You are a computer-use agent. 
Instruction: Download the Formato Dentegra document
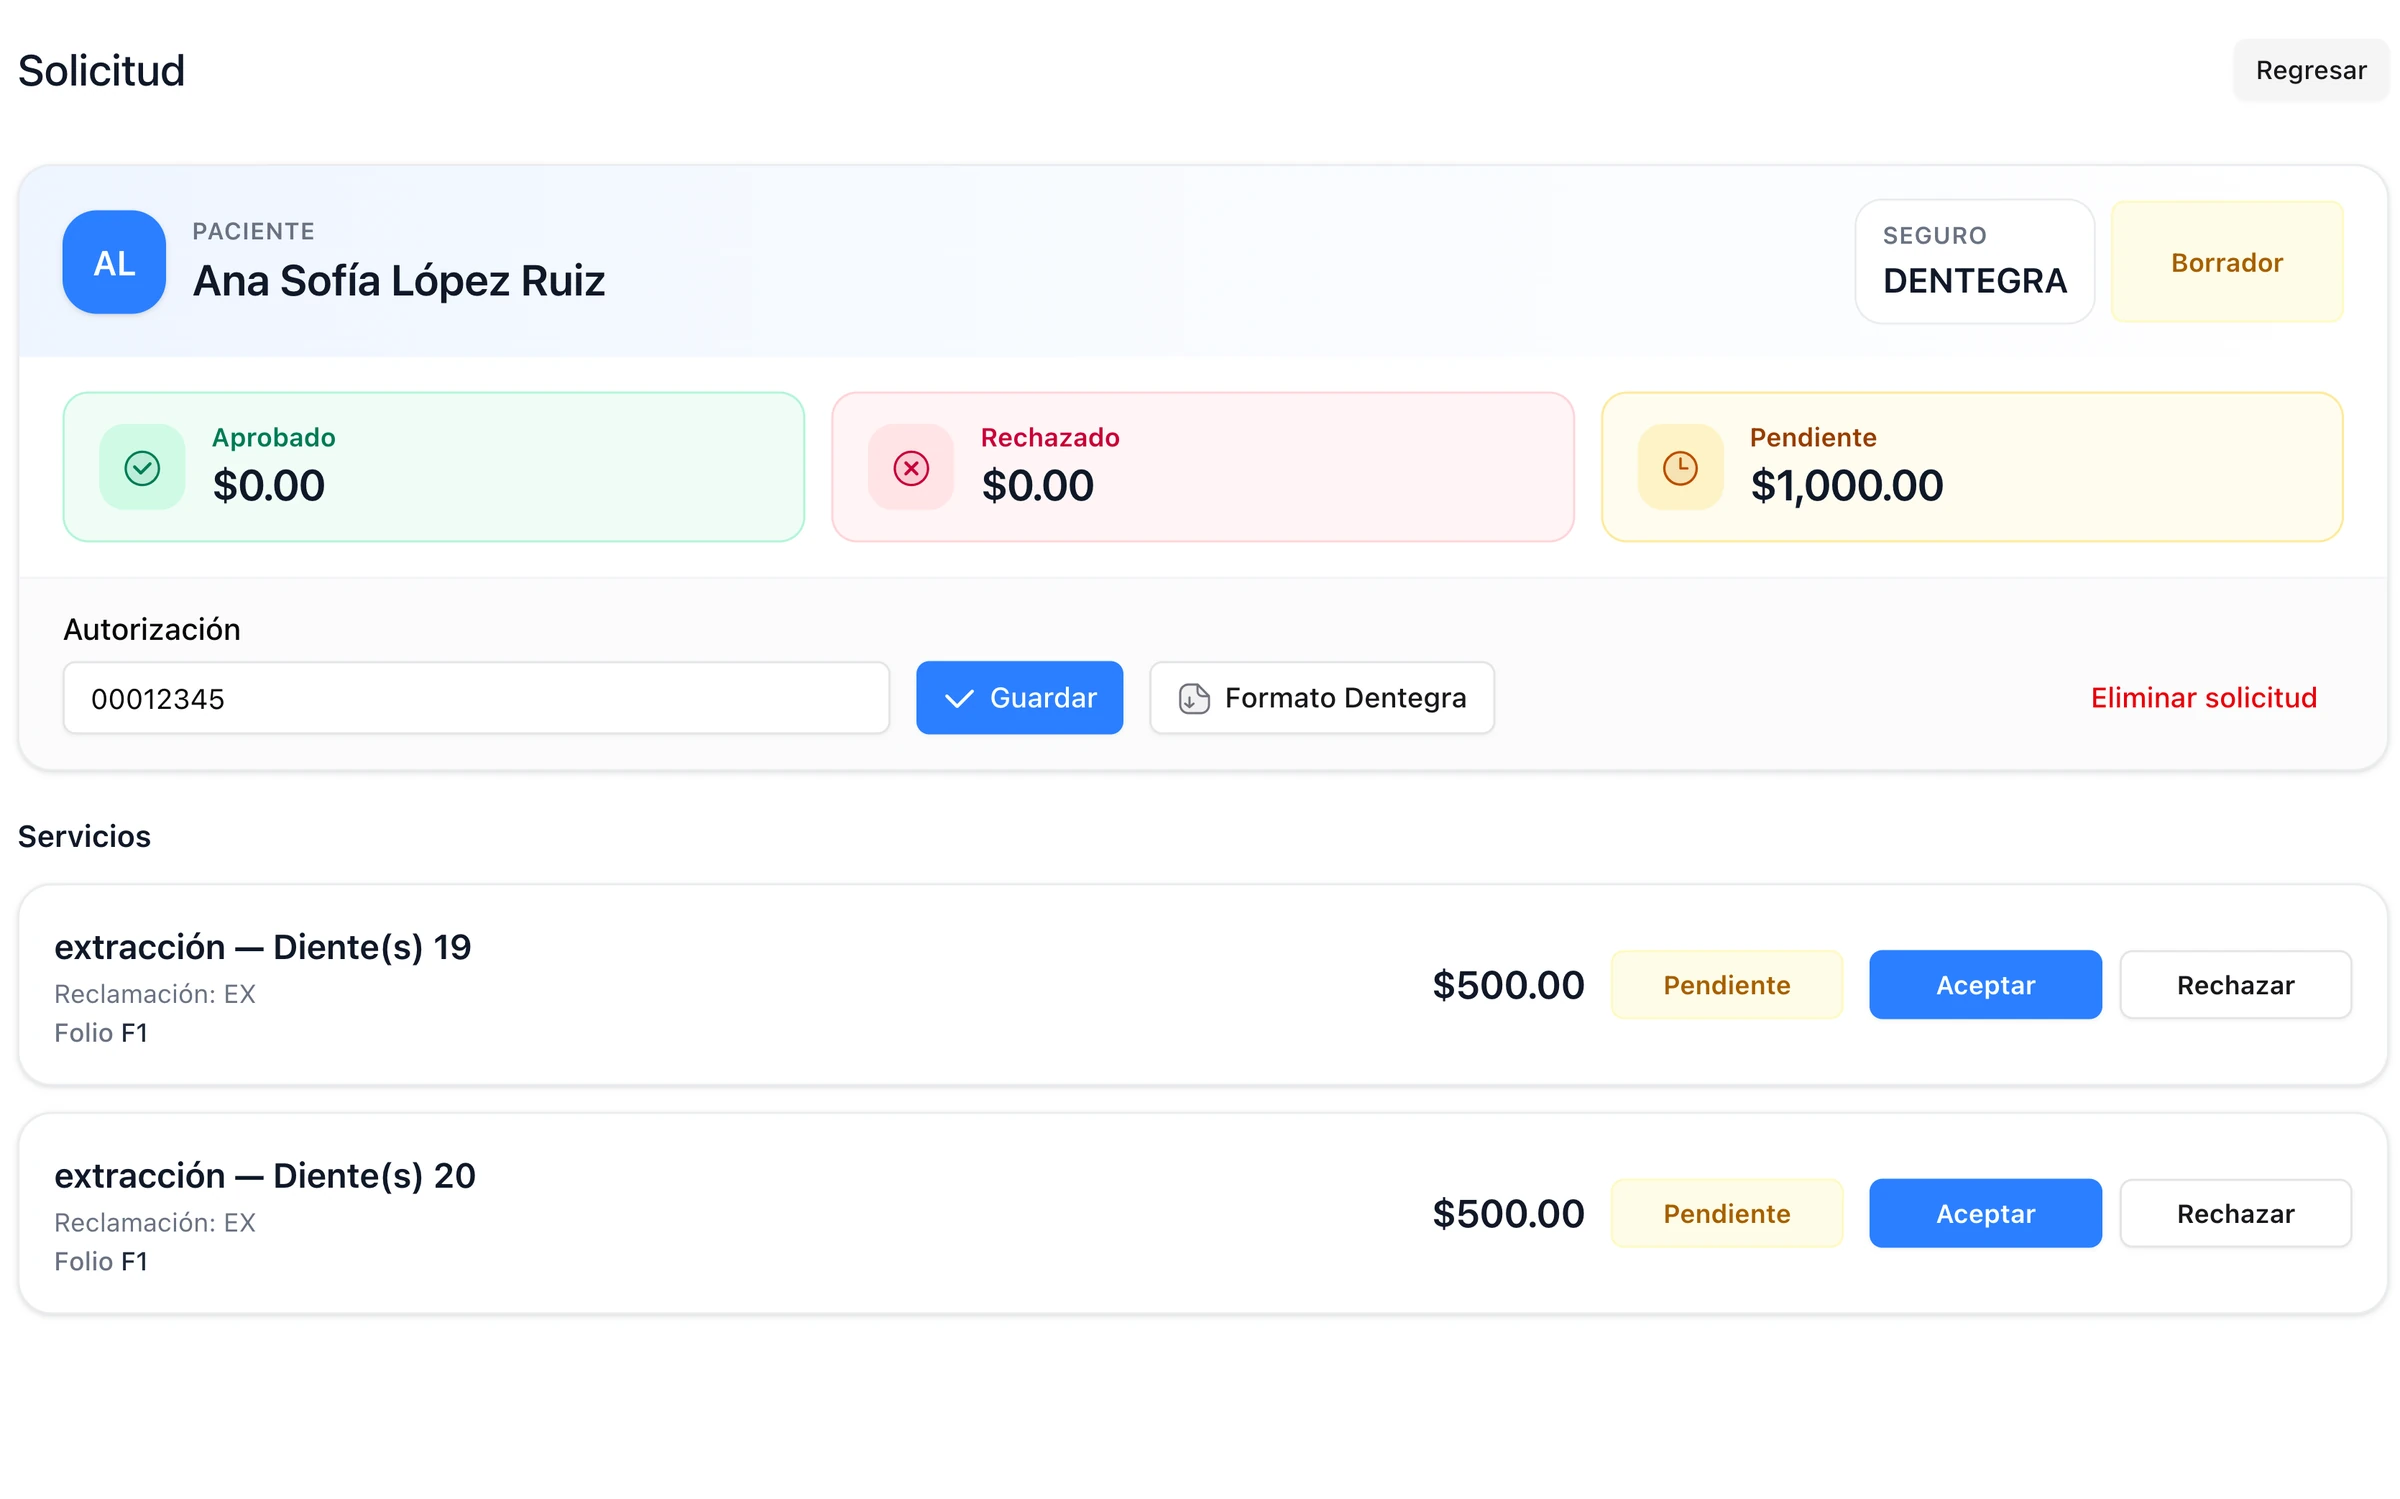1321,698
